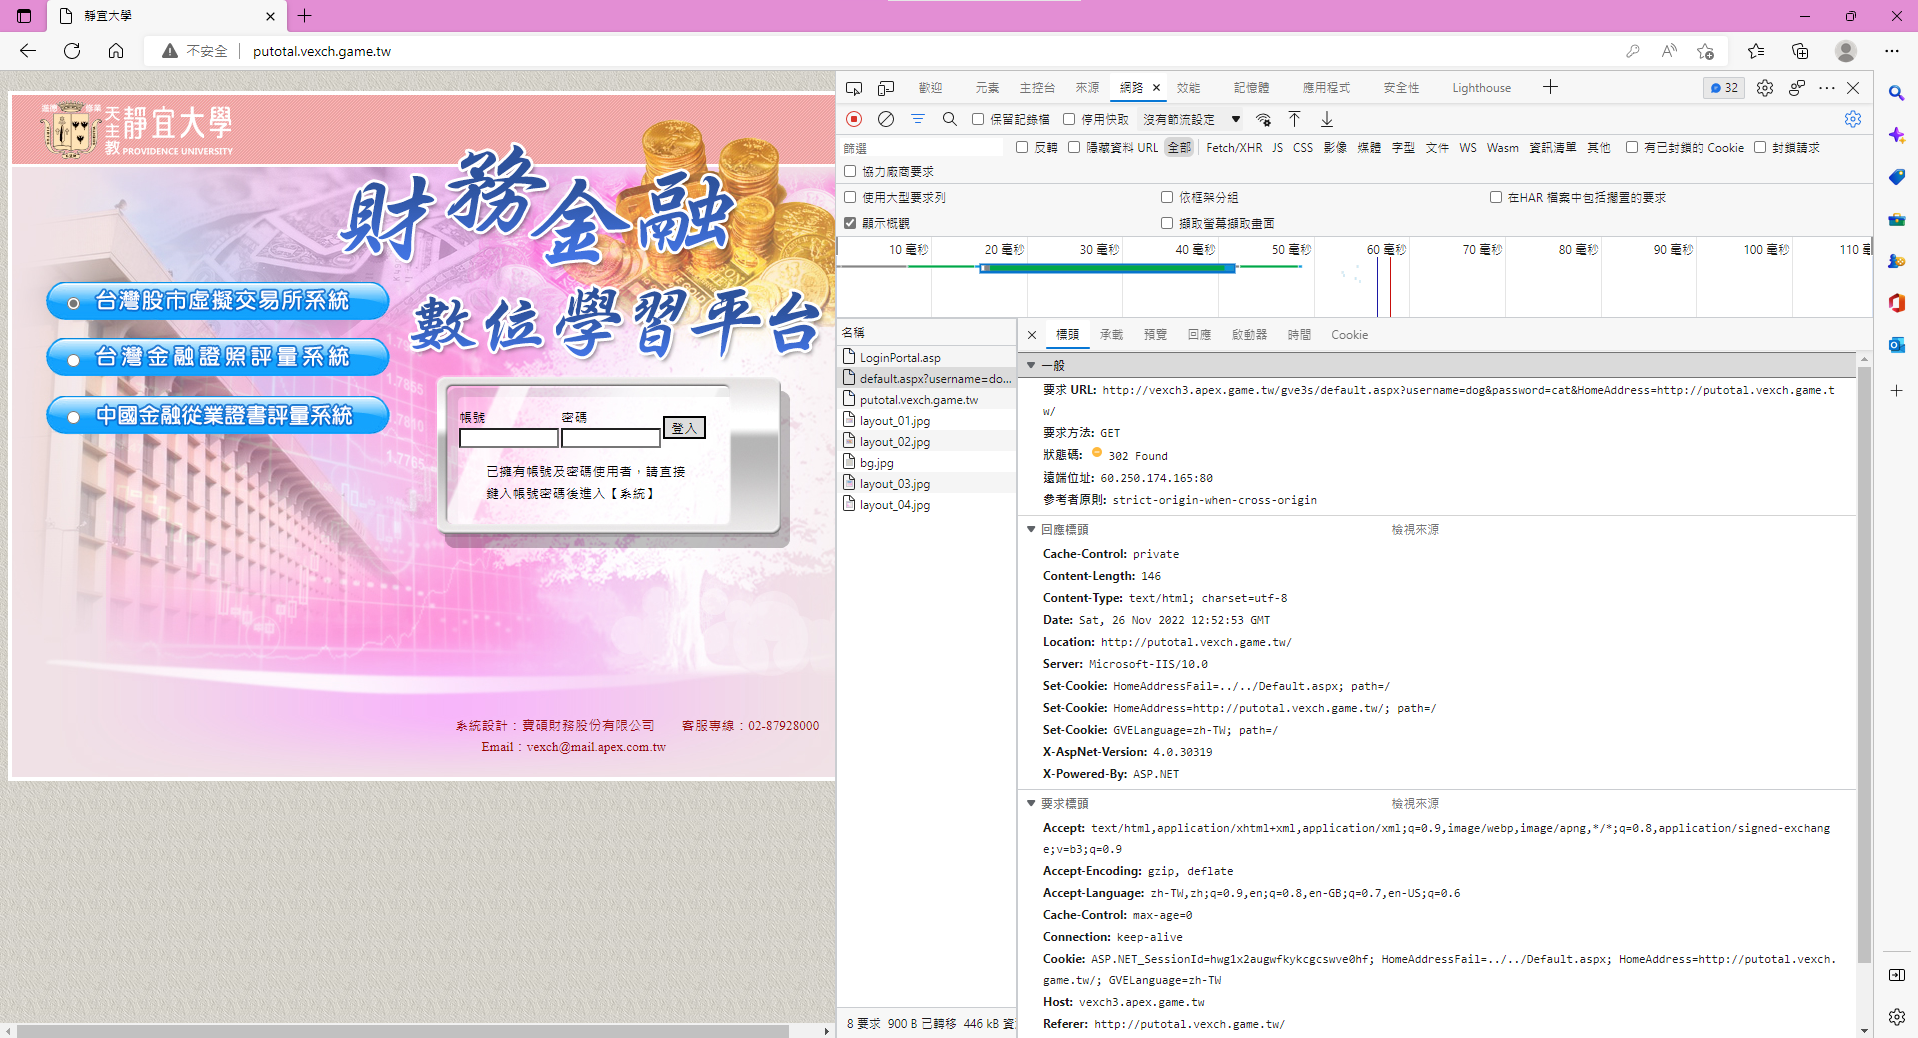The width and height of the screenshot is (1918, 1038).
Task: Click the 帳號 username input field
Action: point(509,438)
